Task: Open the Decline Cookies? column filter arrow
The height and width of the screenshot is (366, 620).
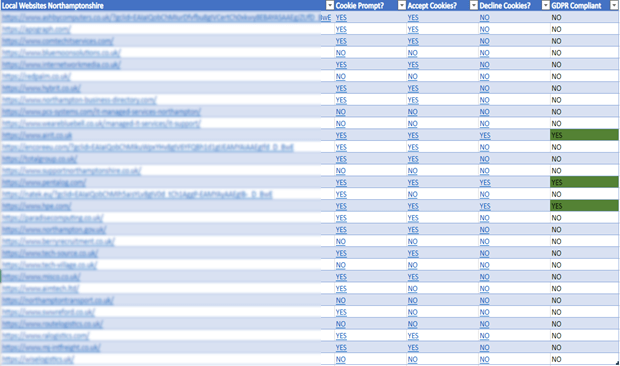Action: click(546, 6)
